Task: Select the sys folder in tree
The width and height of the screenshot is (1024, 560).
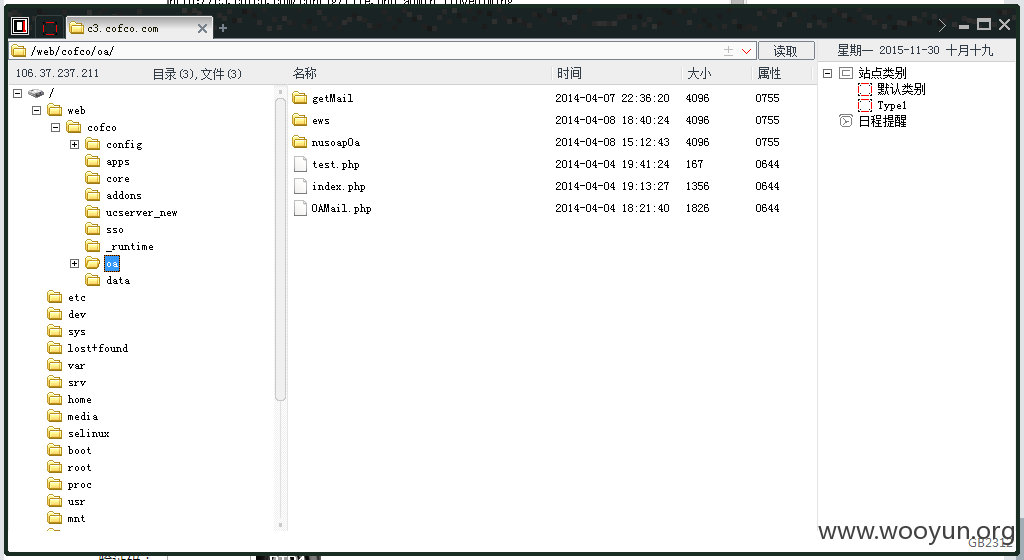Action: 67,332
